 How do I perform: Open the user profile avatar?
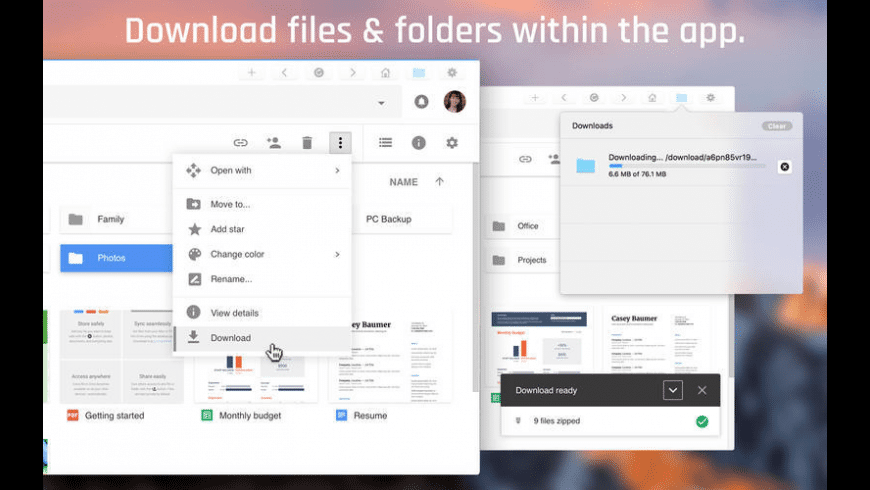(x=454, y=102)
